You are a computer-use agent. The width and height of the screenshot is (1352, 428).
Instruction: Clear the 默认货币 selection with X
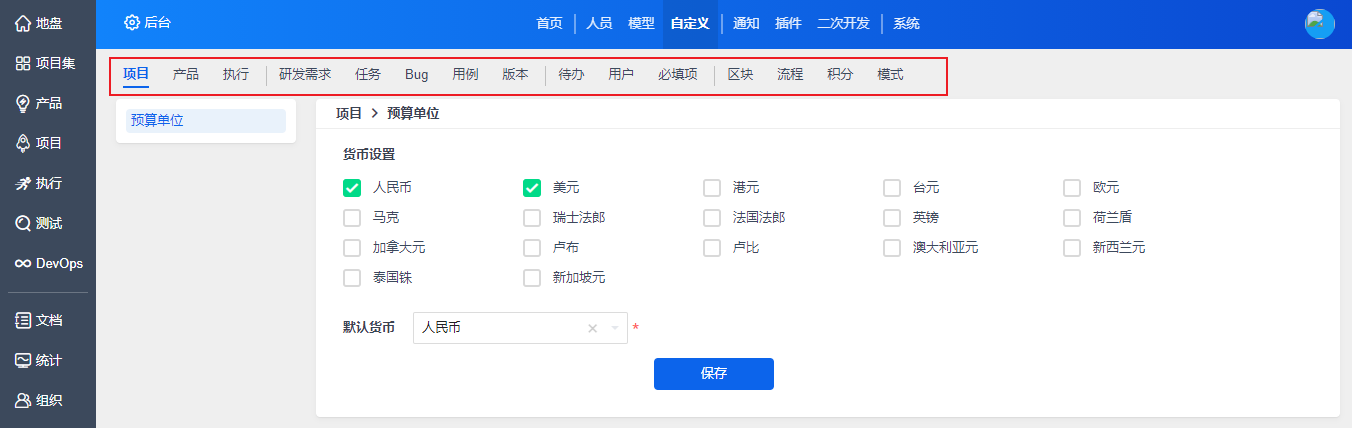click(592, 328)
